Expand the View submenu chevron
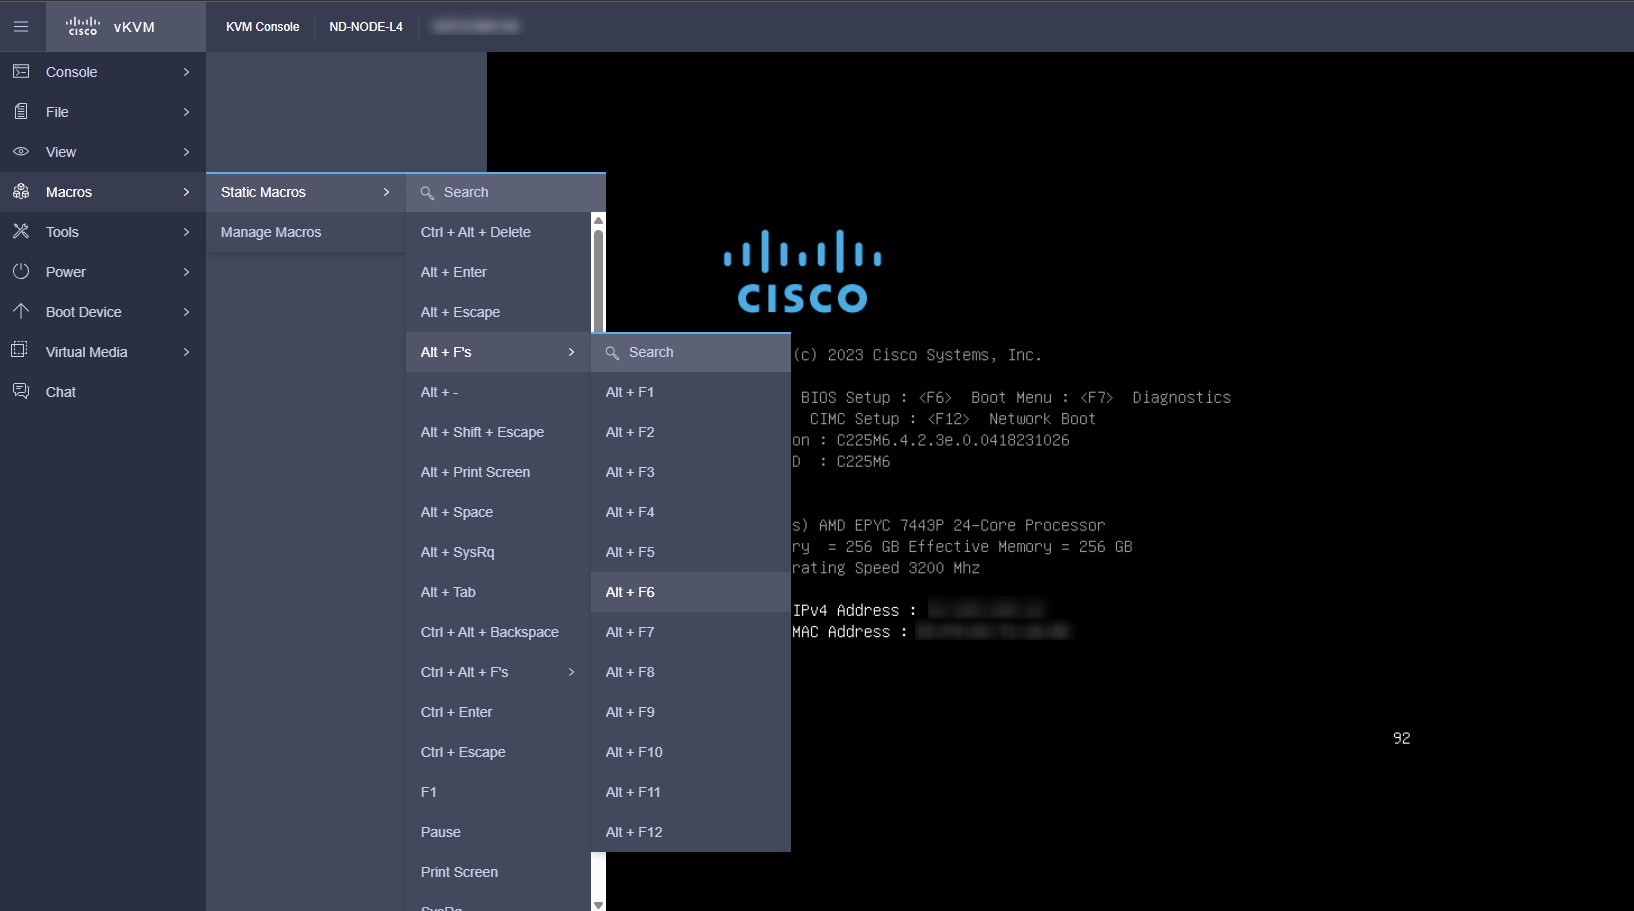 (x=186, y=152)
